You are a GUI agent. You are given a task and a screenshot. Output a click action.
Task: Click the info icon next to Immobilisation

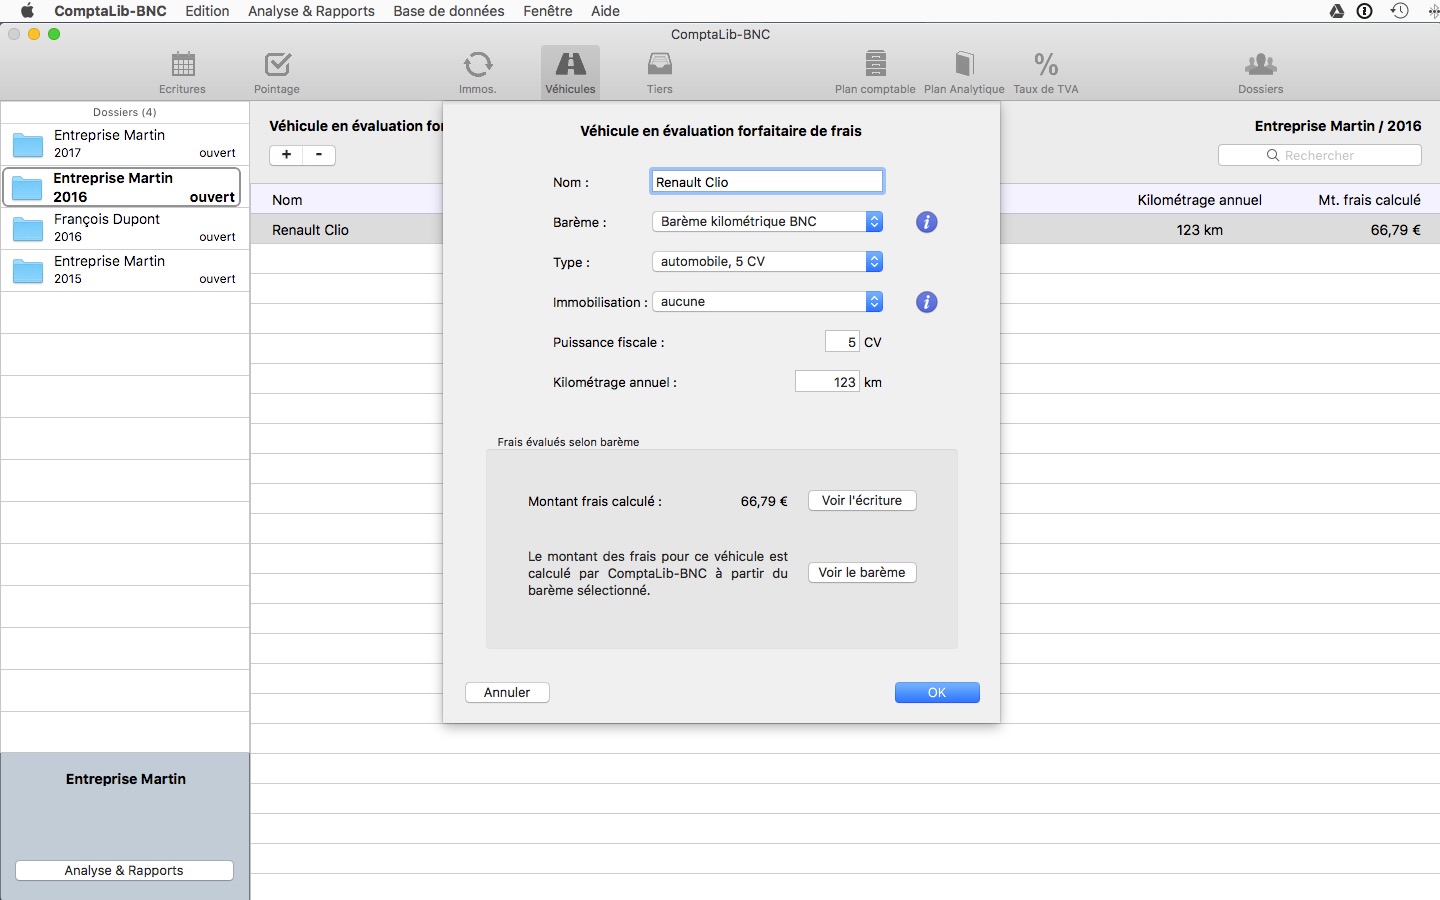(x=927, y=302)
